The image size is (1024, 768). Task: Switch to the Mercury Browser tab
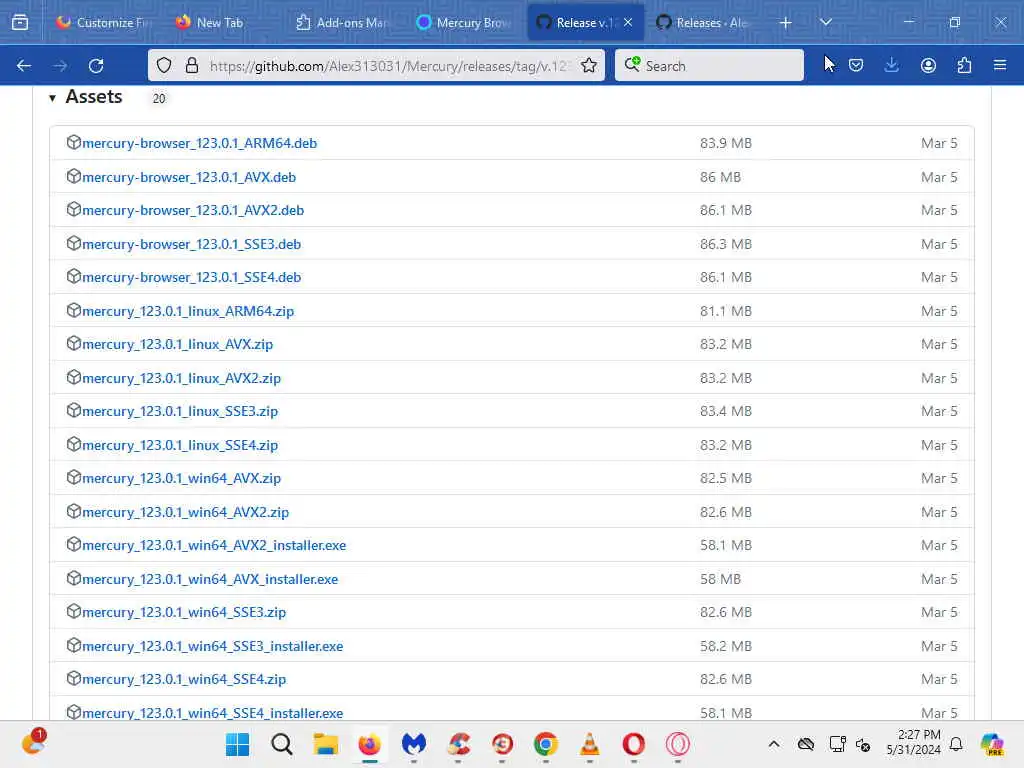tap(465, 23)
